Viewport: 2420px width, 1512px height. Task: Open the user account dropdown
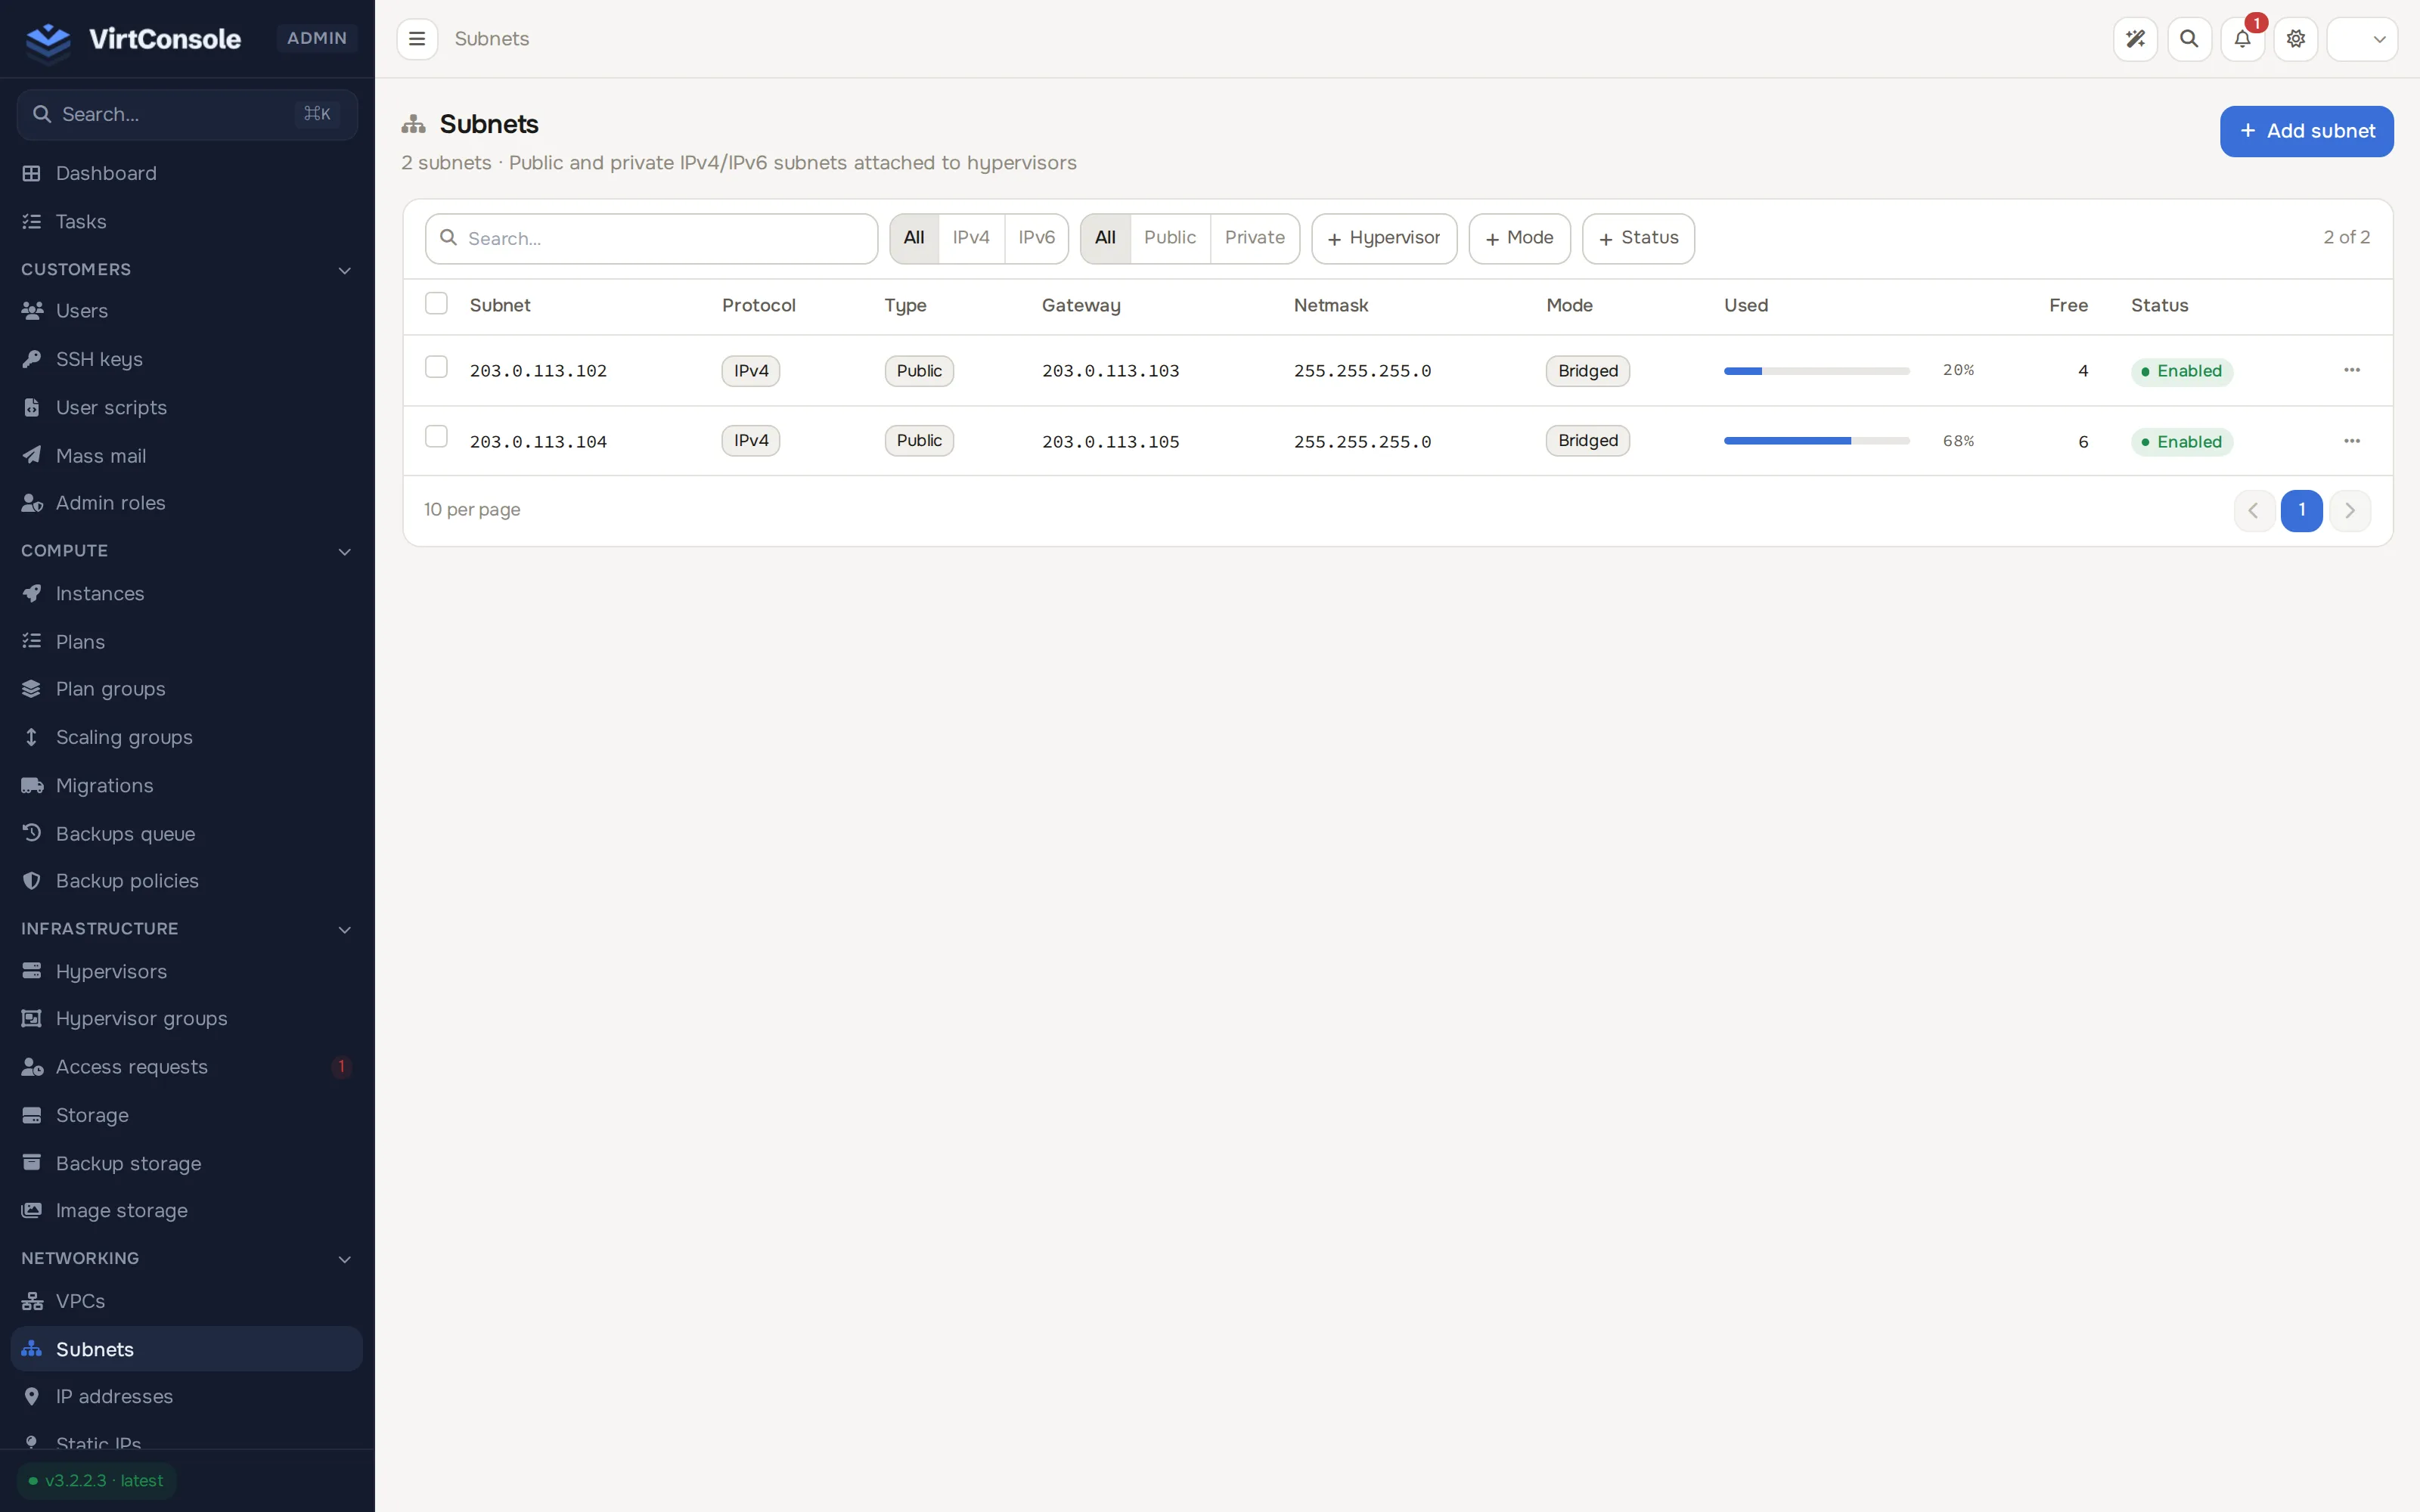2362,39
